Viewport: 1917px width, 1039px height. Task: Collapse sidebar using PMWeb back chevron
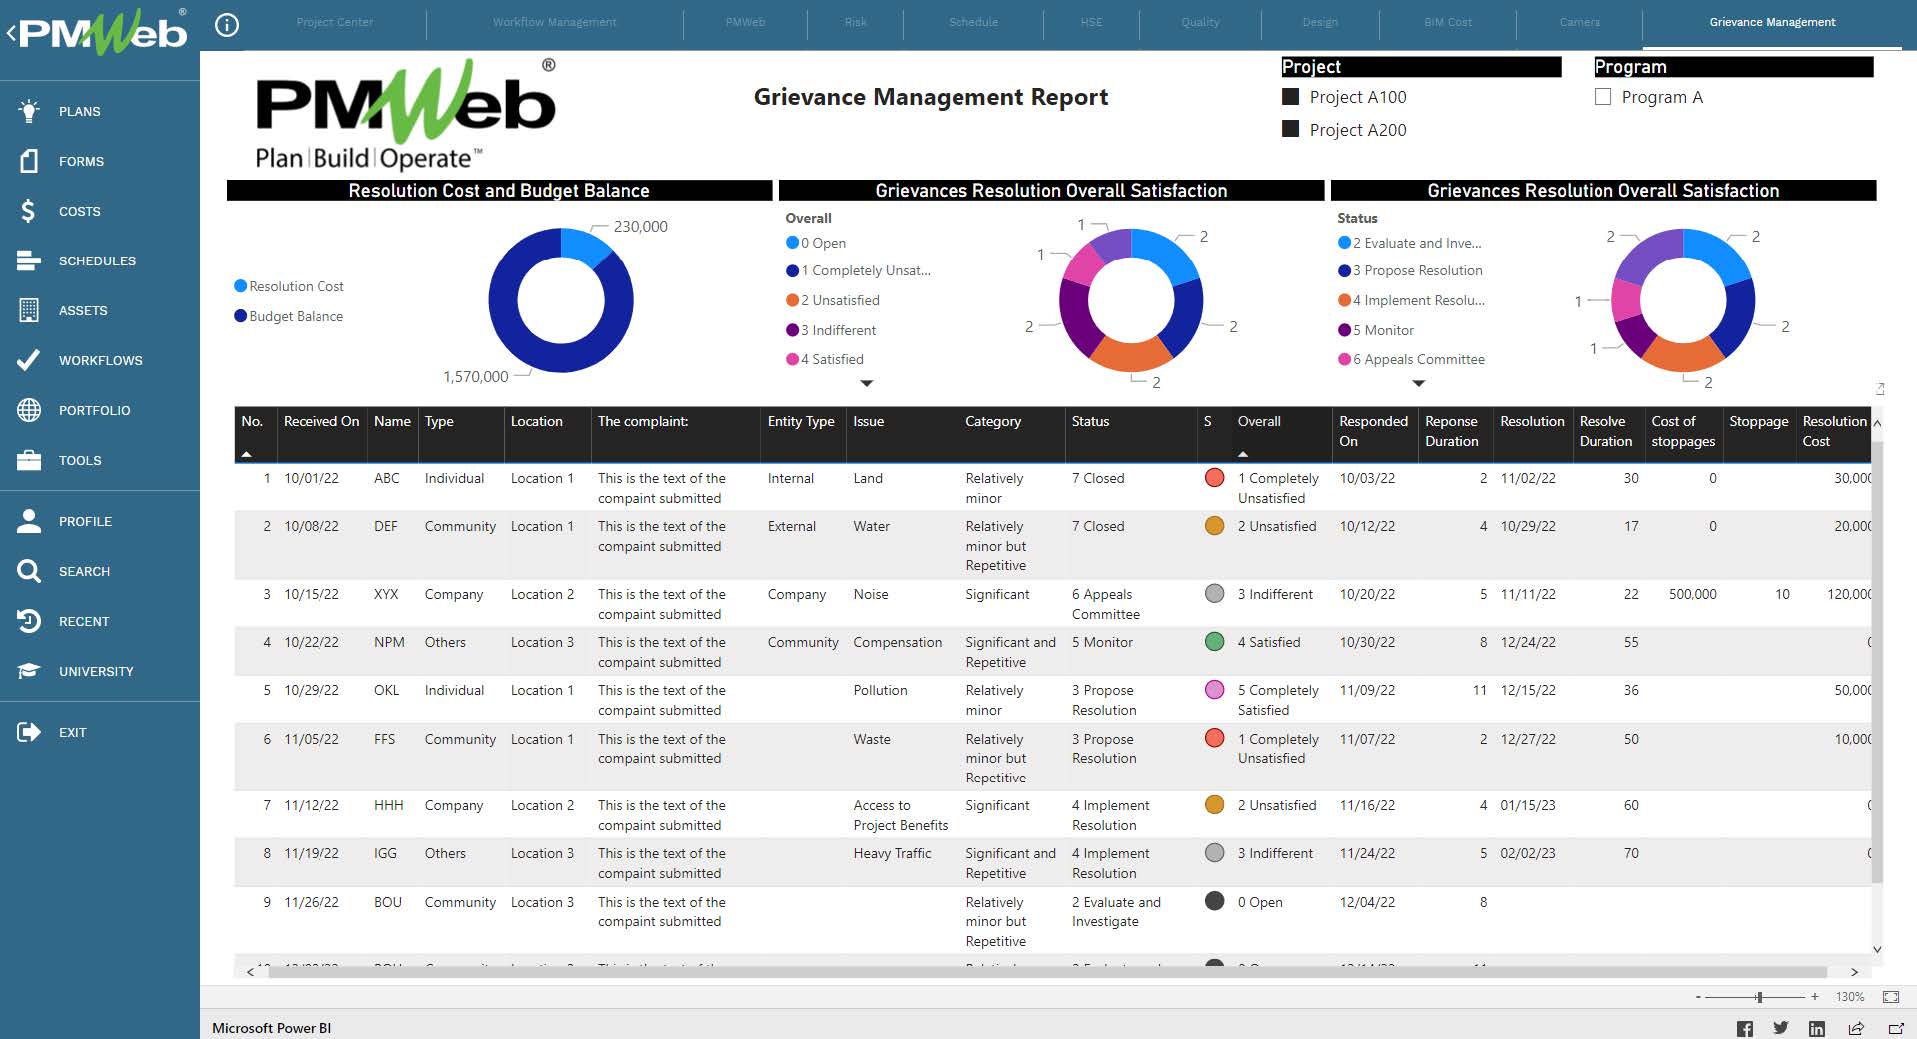(11, 33)
